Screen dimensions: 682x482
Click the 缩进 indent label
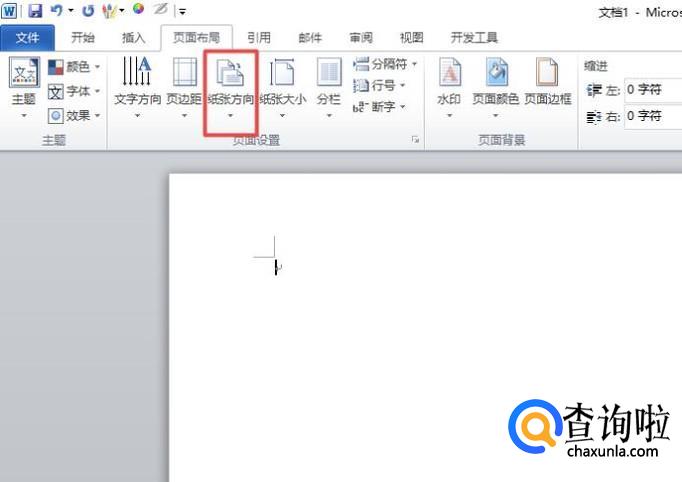click(x=596, y=66)
